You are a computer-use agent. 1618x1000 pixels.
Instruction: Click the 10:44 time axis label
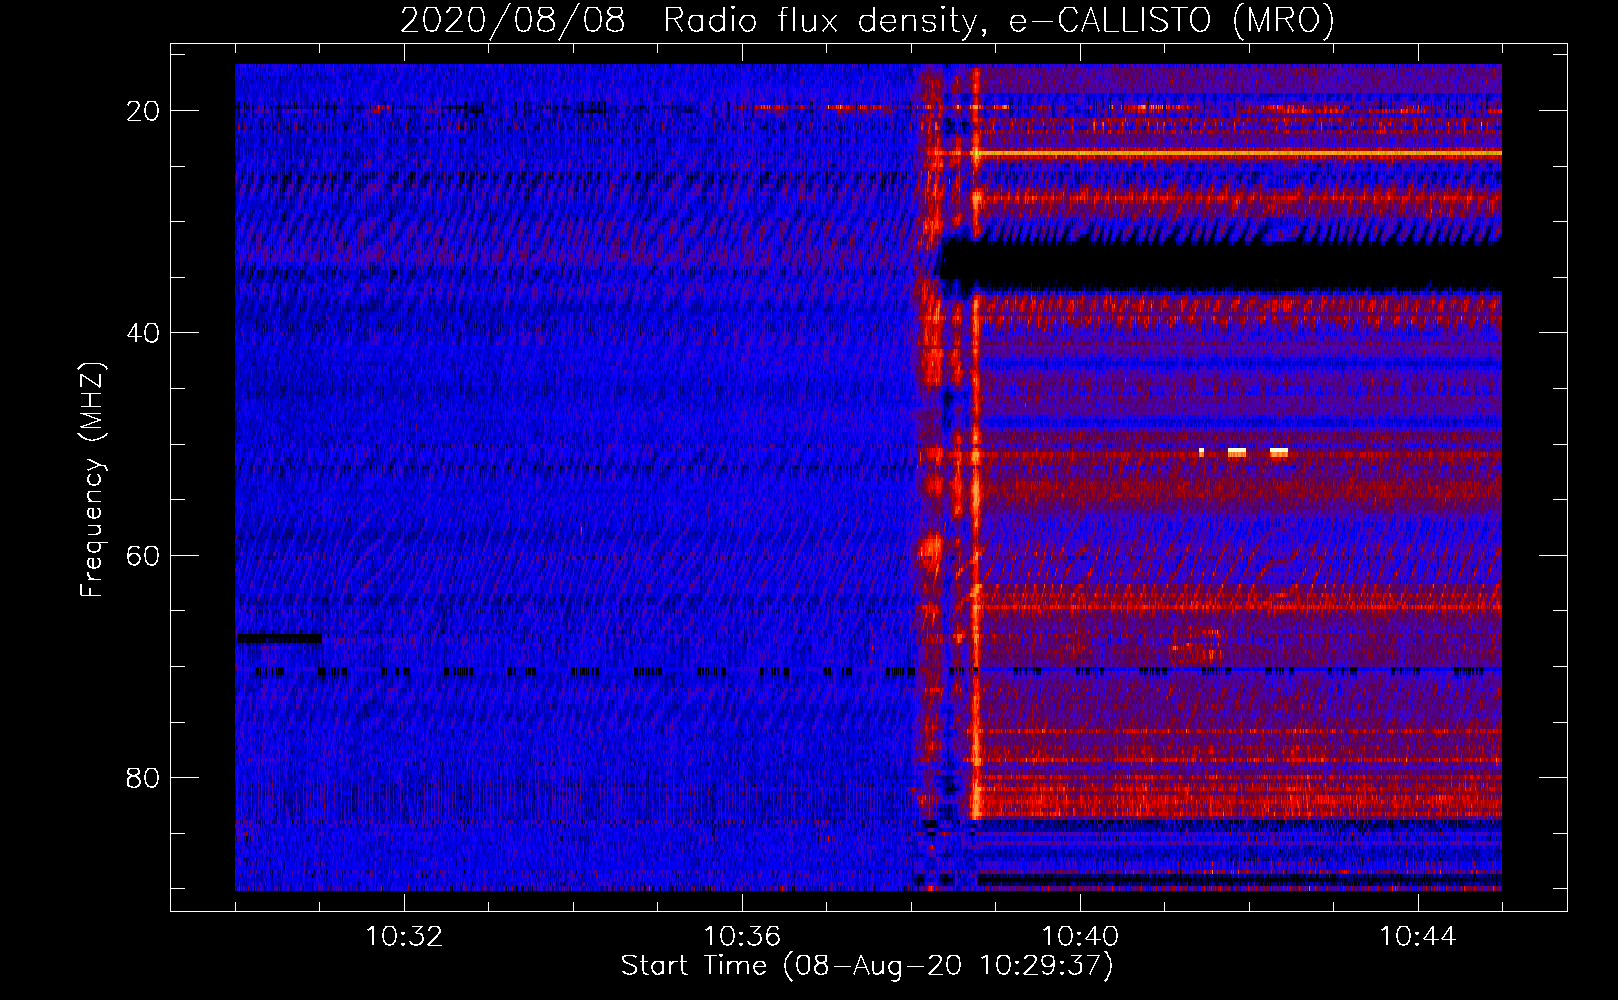click(1418, 937)
